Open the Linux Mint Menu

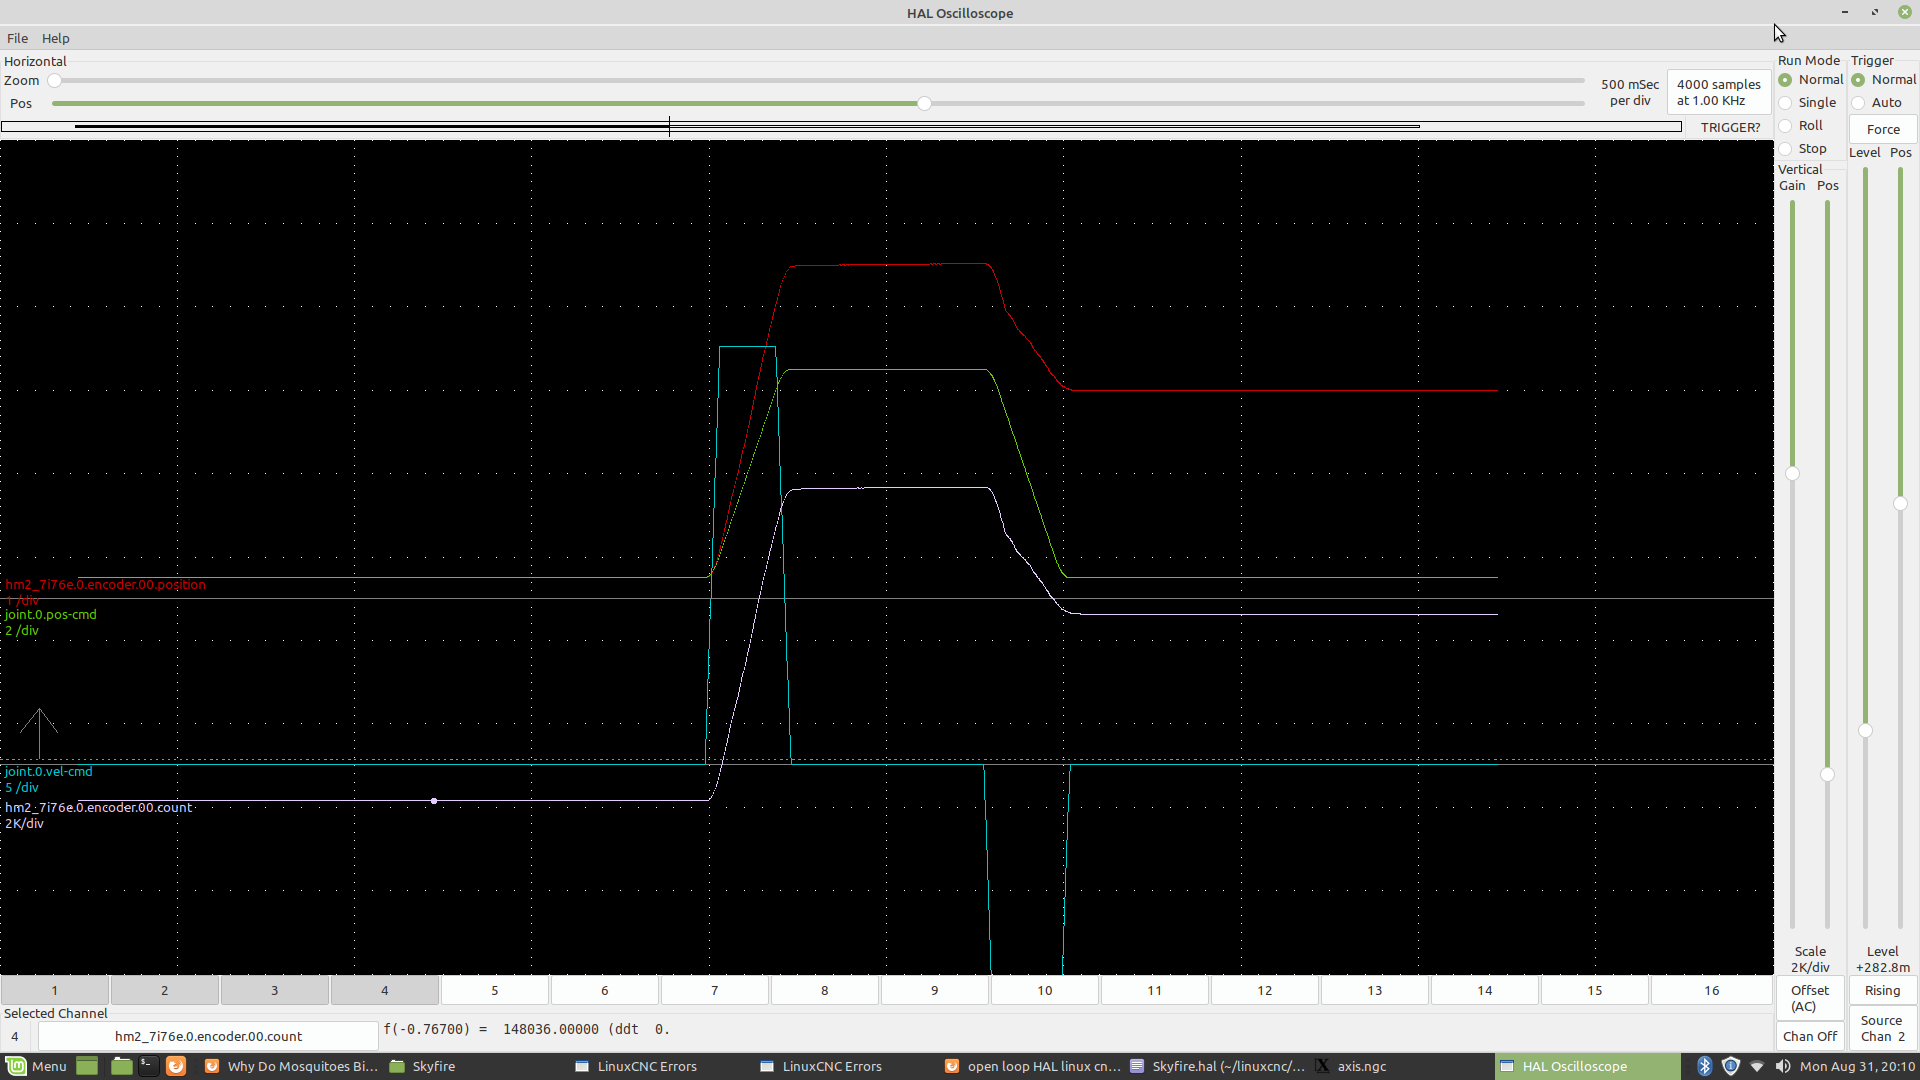37,1066
